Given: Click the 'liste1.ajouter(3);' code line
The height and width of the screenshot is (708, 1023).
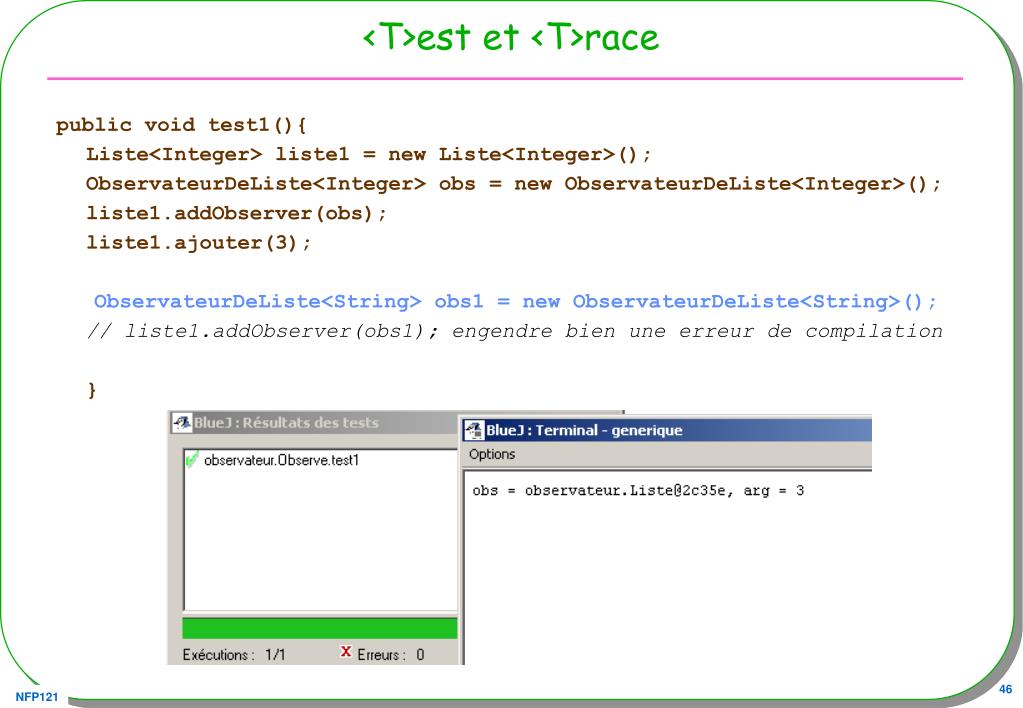Looking at the screenshot, I should [199, 243].
